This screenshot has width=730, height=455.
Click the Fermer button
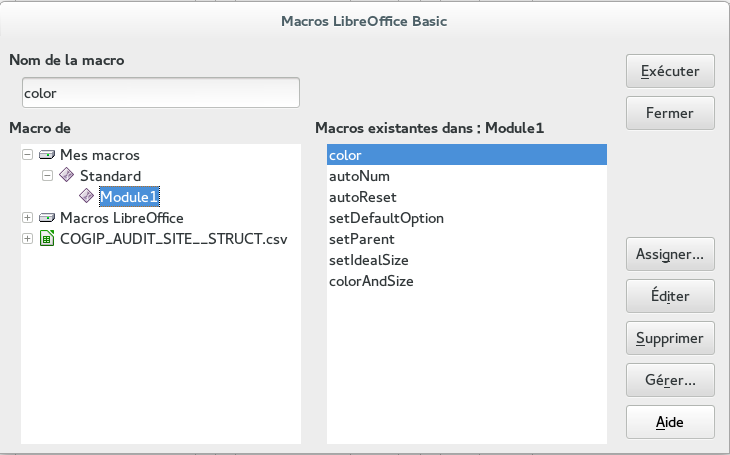pos(670,113)
